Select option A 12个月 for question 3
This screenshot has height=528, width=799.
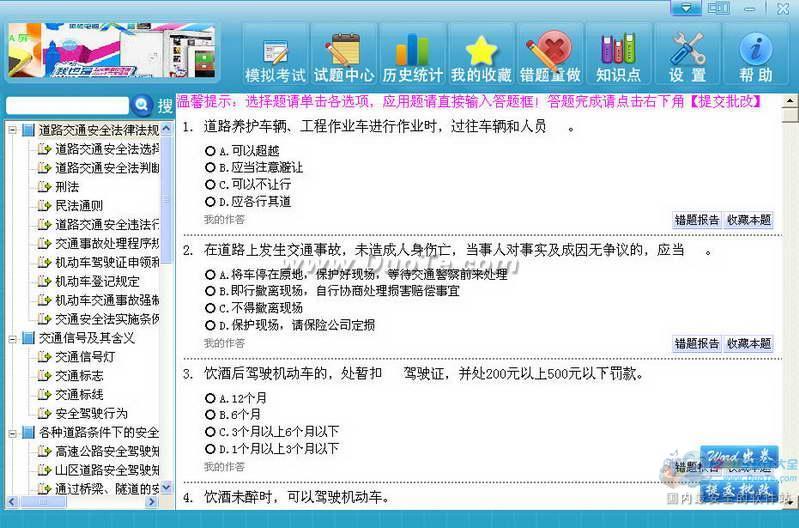[210, 398]
